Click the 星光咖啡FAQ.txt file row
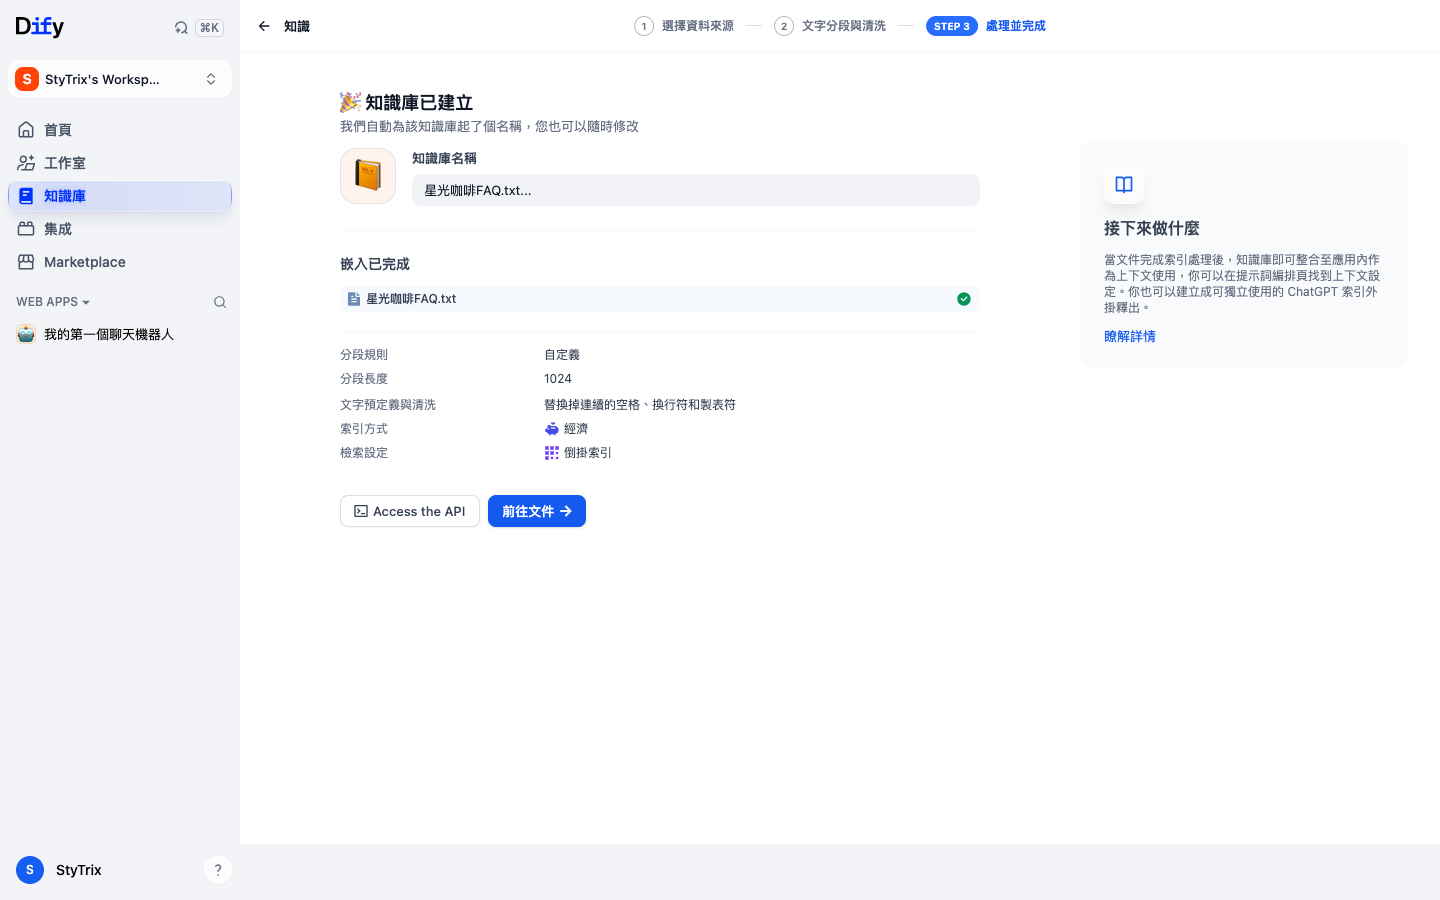The image size is (1440, 900). click(660, 299)
